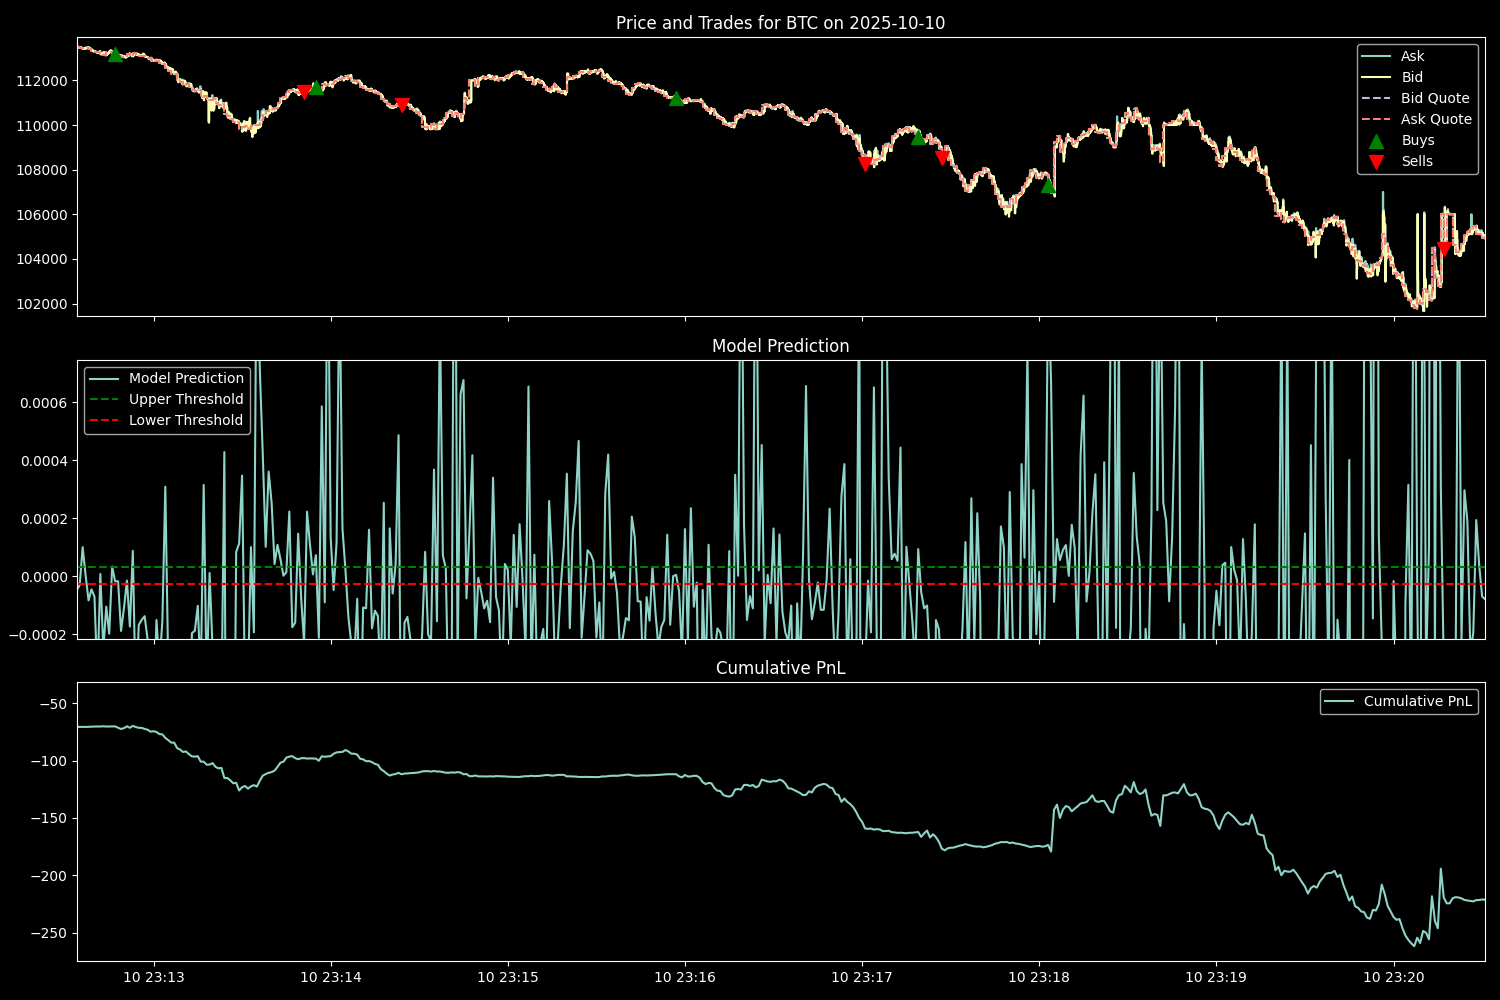
Task: Click the green buy marker near 23:16
Action: [x=676, y=98]
